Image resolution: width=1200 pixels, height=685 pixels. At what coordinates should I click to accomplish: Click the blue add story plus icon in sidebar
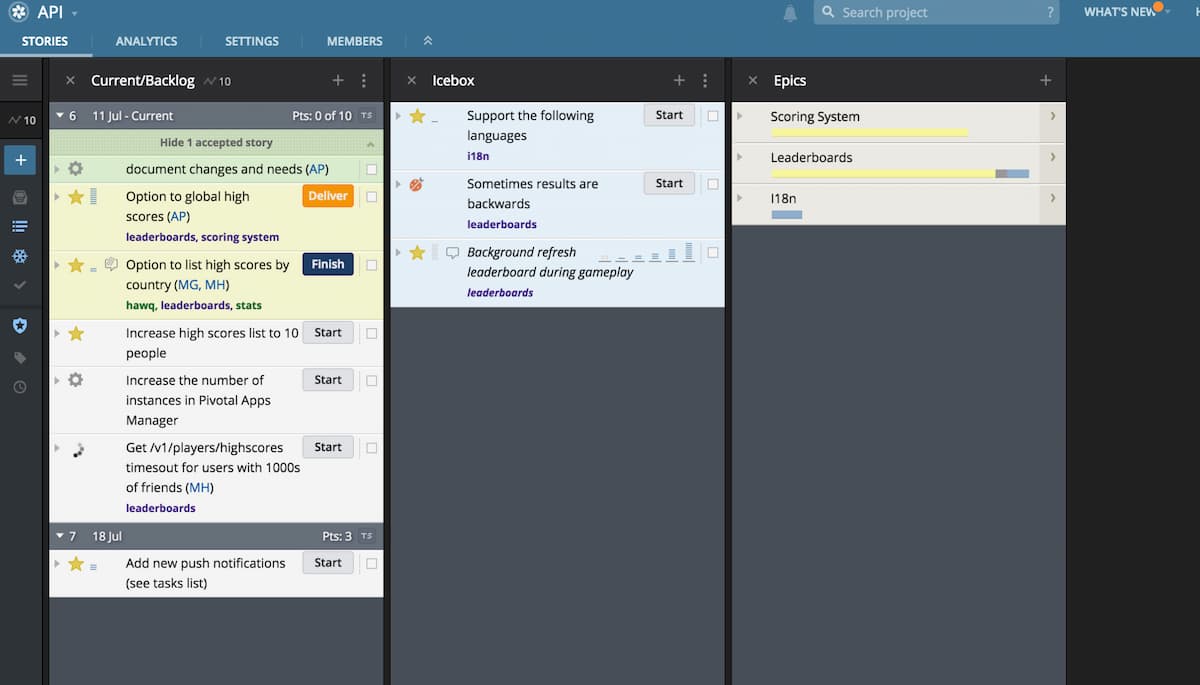(20, 160)
